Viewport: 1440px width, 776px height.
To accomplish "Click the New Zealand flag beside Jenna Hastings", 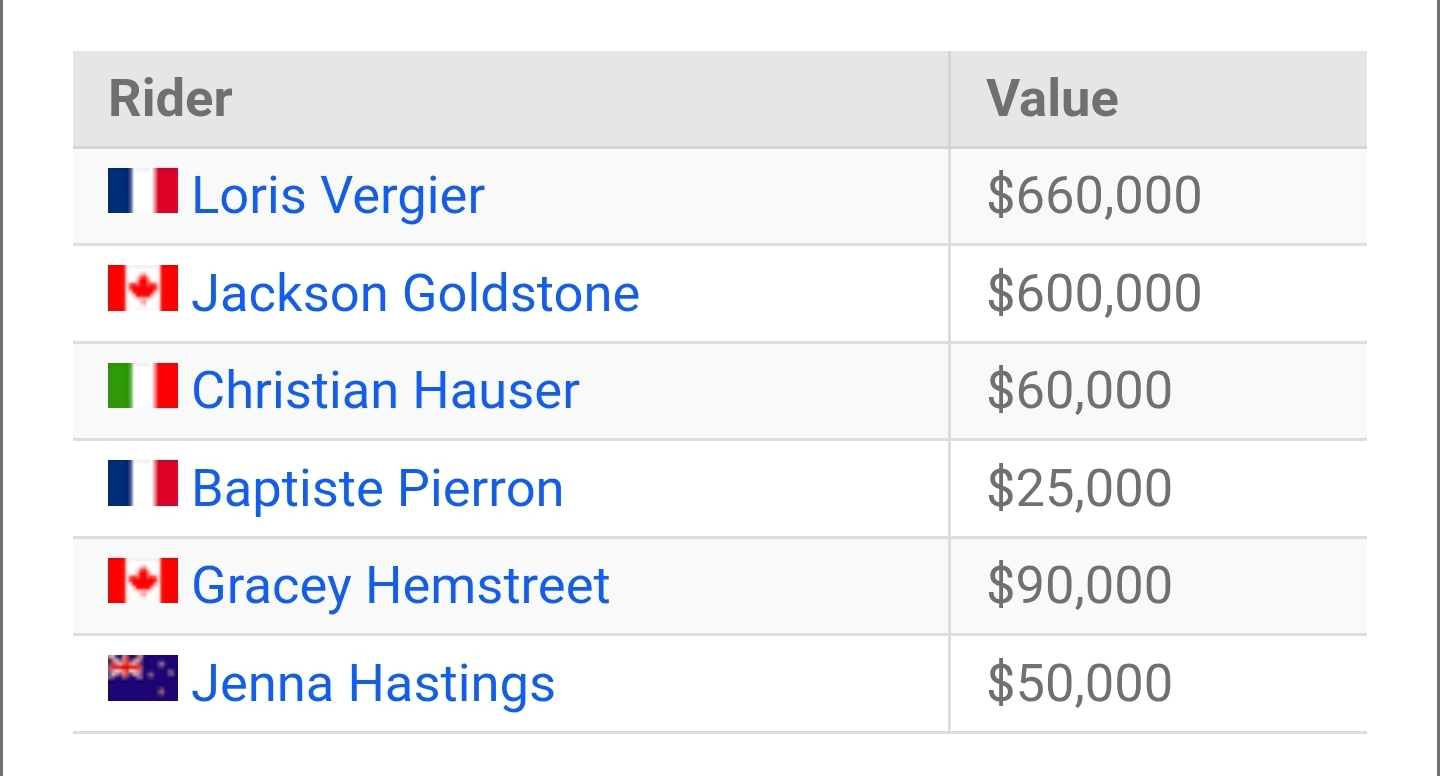I will (x=143, y=679).
